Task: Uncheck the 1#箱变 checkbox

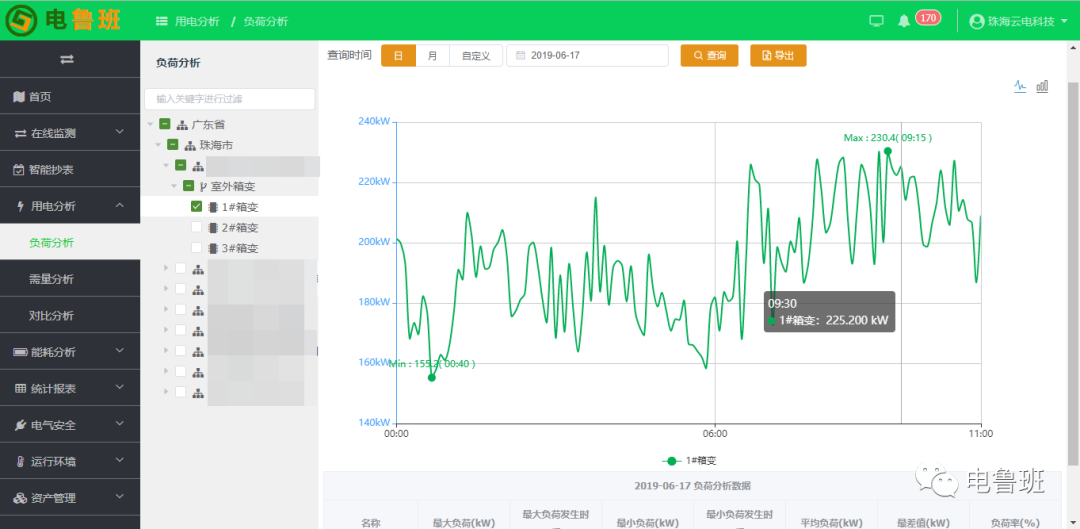Action: click(197, 207)
